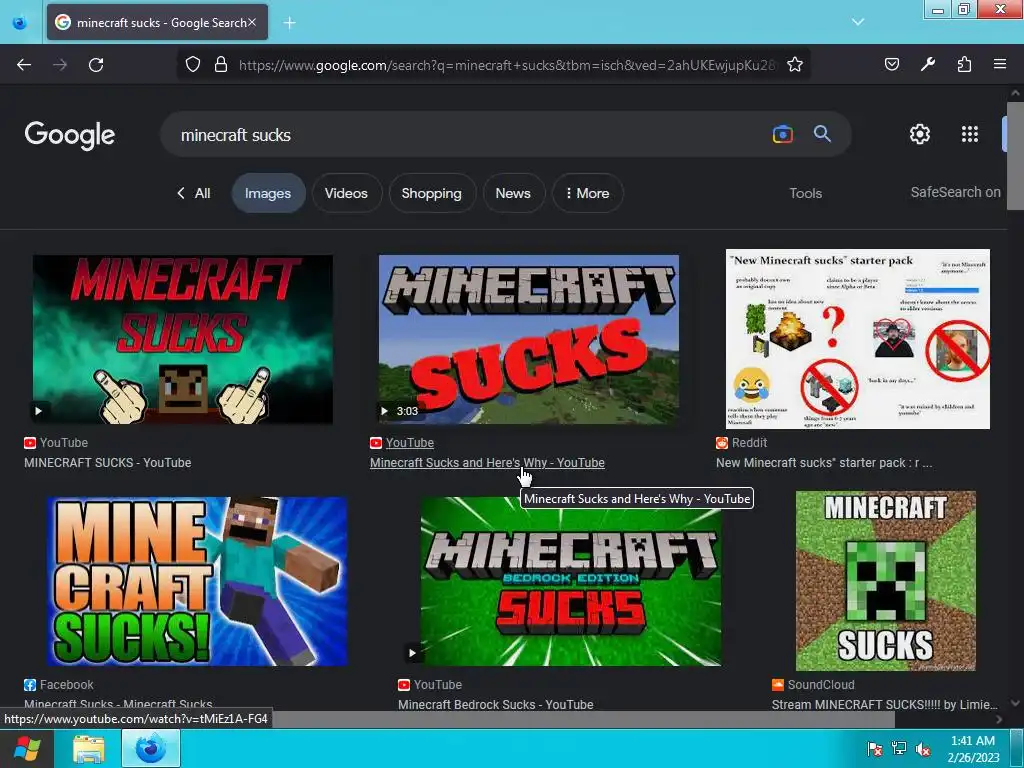Open the Firefox hamburger menu

coord(1000,64)
